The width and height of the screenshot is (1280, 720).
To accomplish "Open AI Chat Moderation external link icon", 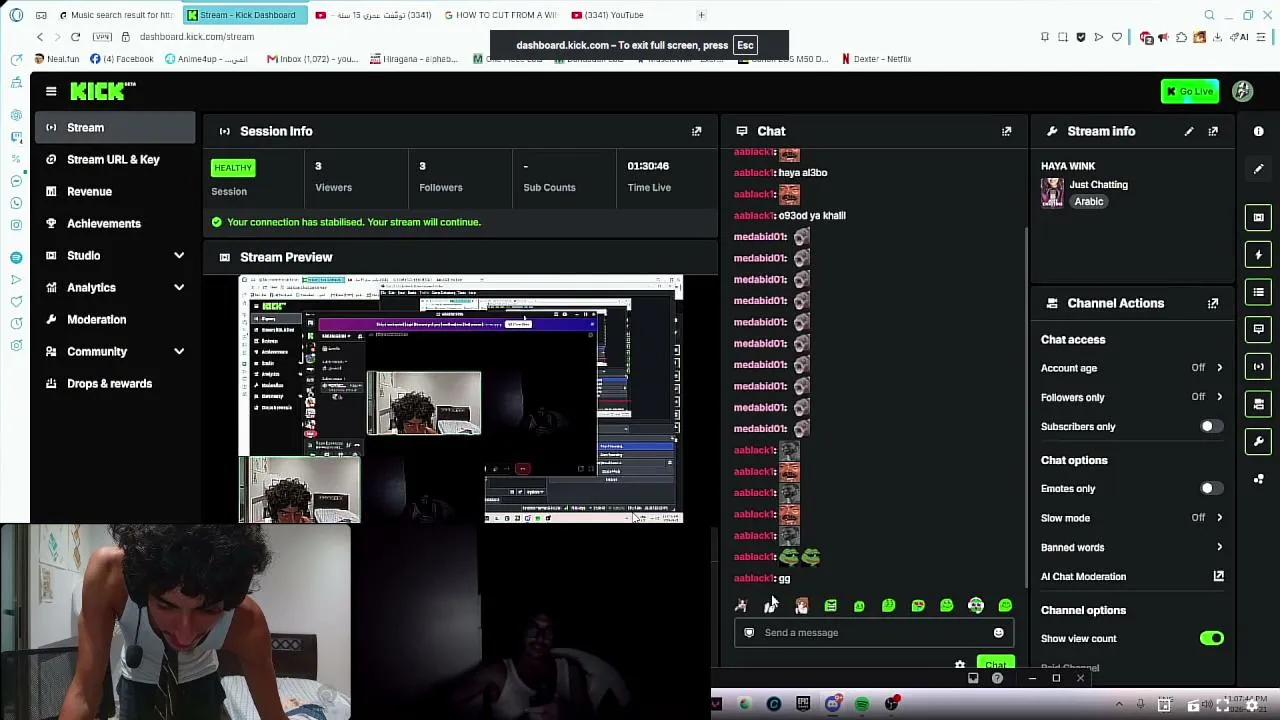I will 1218,576.
